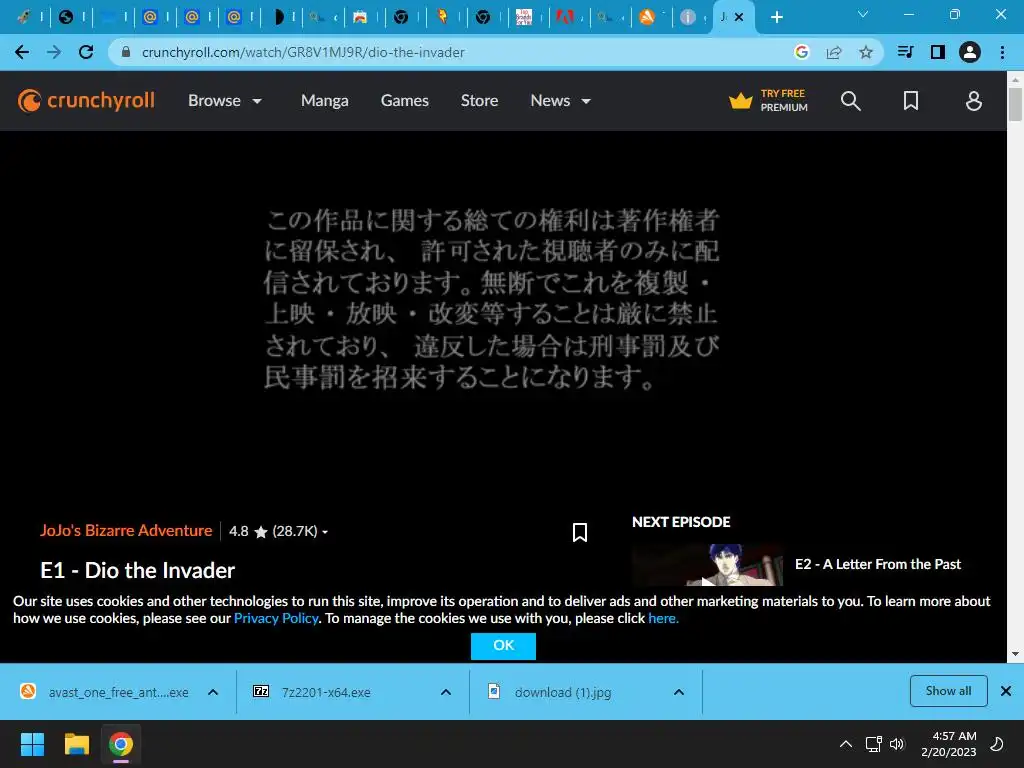Close the current Crunchyroll tab
This screenshot has height=768, width=1024.
point(739,17)
